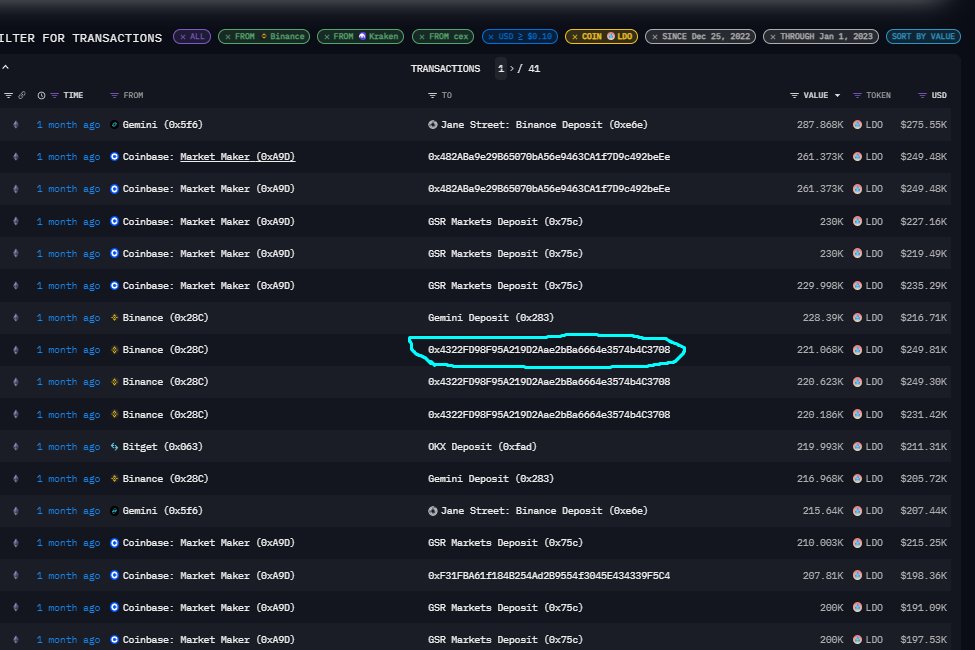975x650 pixels.
Task: Open Binance (0x28C) in the $205.72K row
Action: pos(165,479)
